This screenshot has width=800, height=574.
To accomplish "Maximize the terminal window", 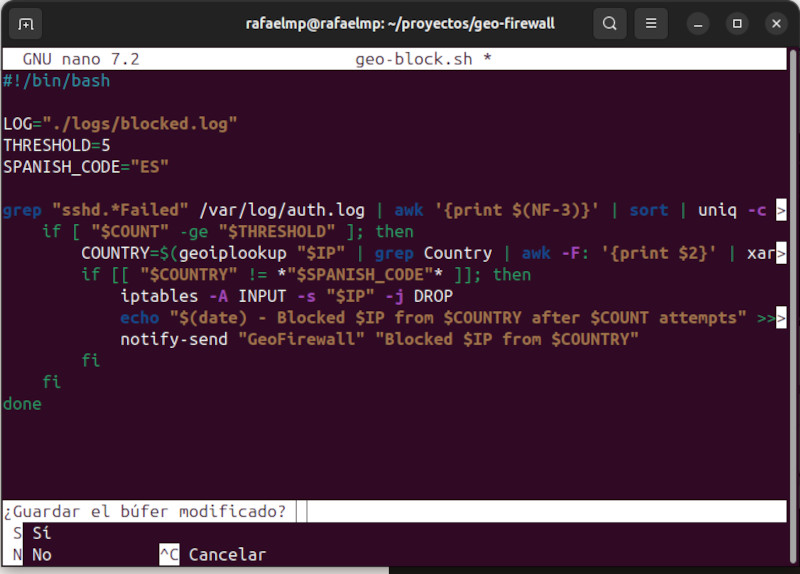I will click(737, 24).
